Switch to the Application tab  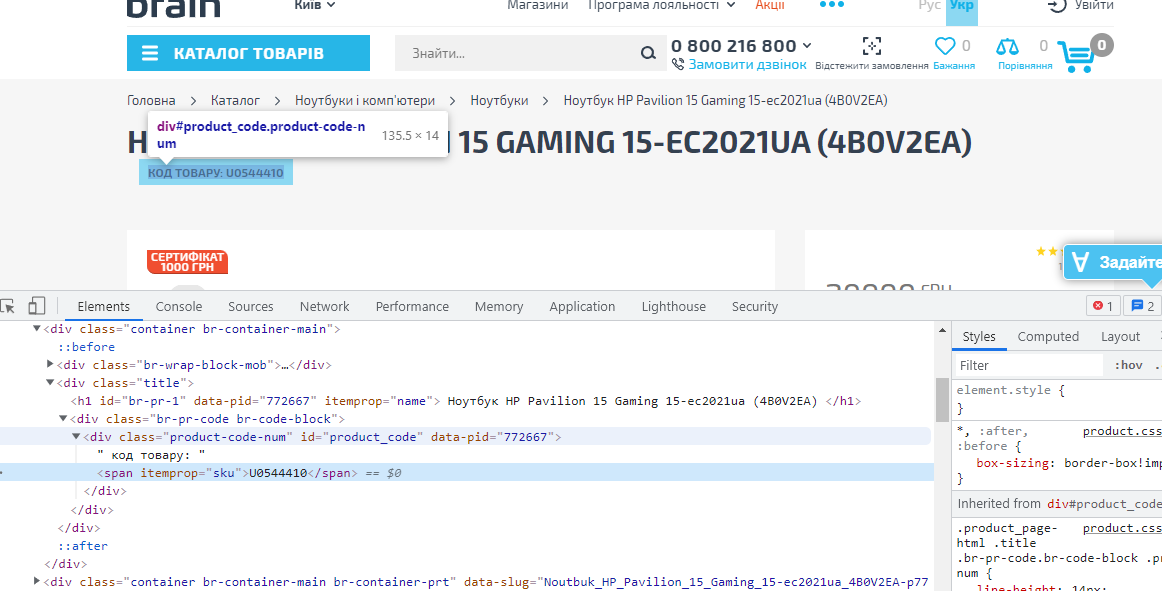coord(582,306)
